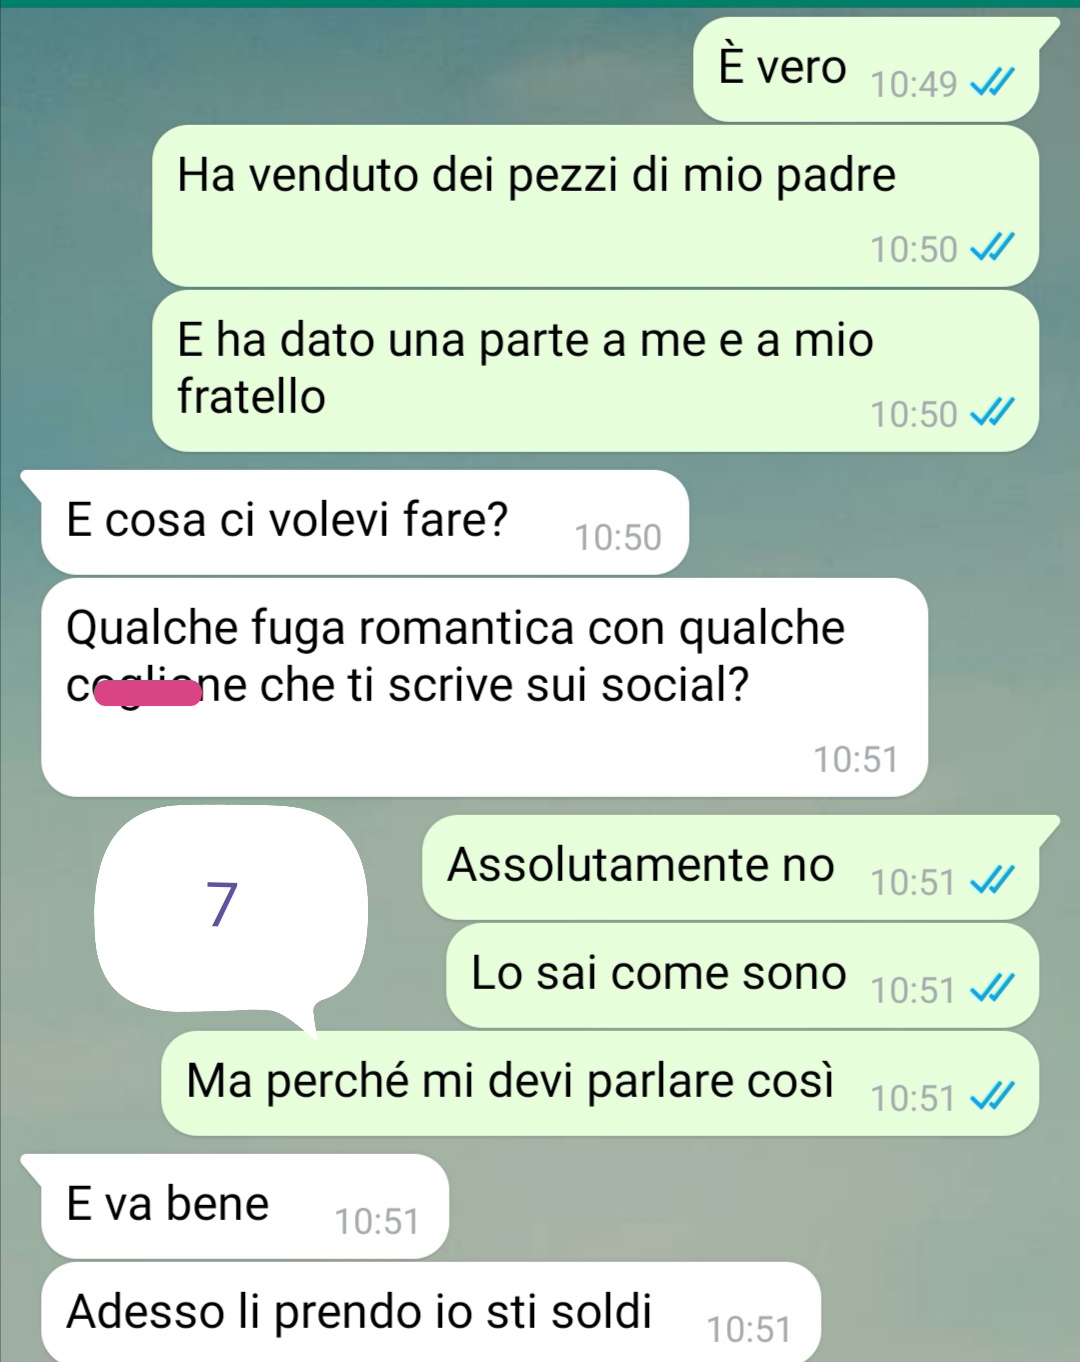Tap the ticks on "Ma perché mi devi parlare così"
Screen dimensions: 1080x1362
[x=993, y=1097]
